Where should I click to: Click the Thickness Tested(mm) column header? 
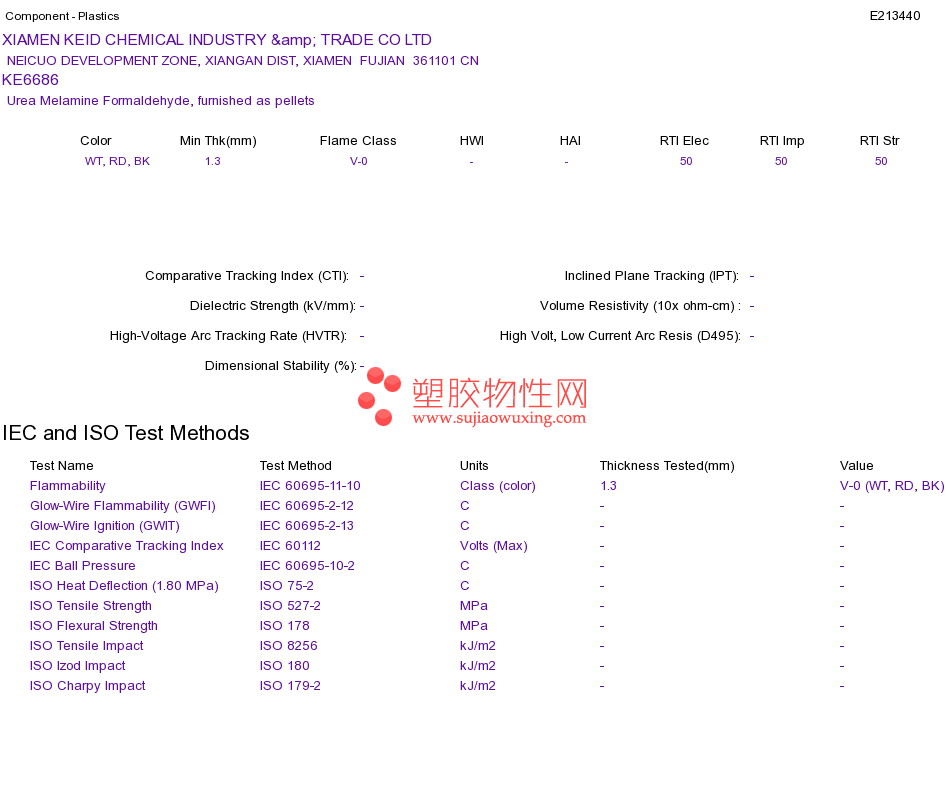[667, 466]
